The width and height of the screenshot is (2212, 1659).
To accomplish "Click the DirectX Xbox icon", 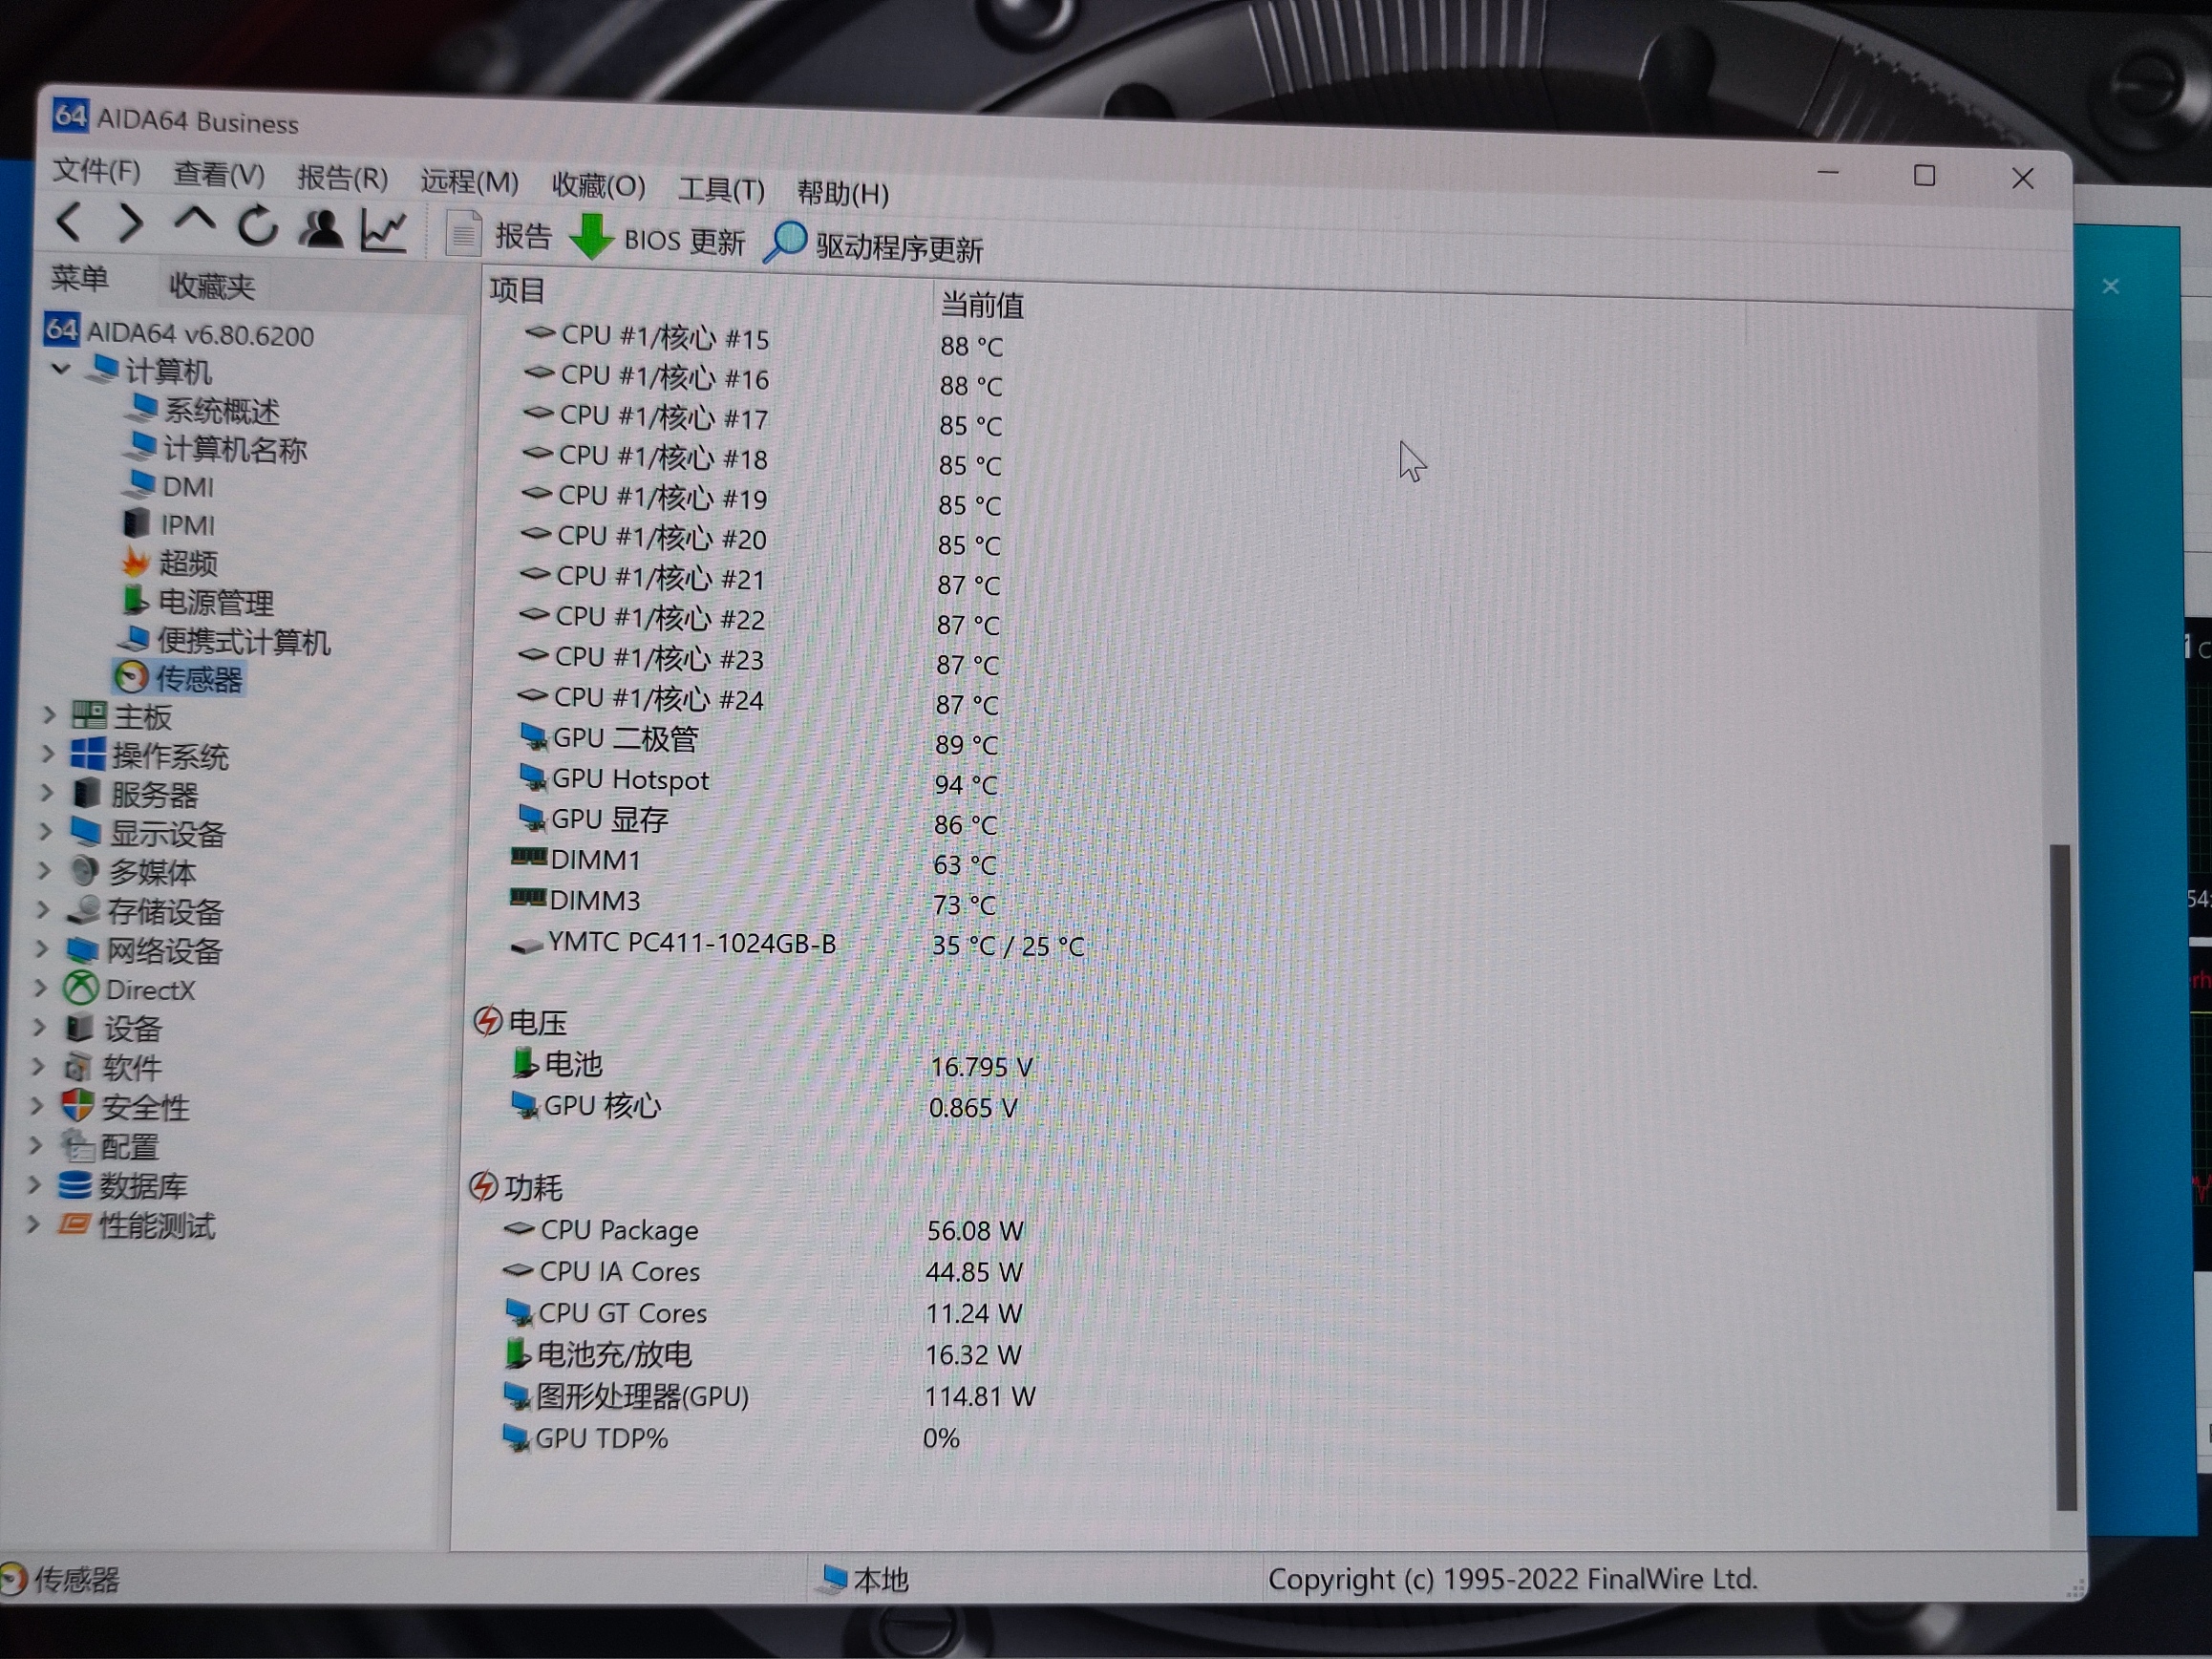I will pyautogui.click(x=80, y=988).
